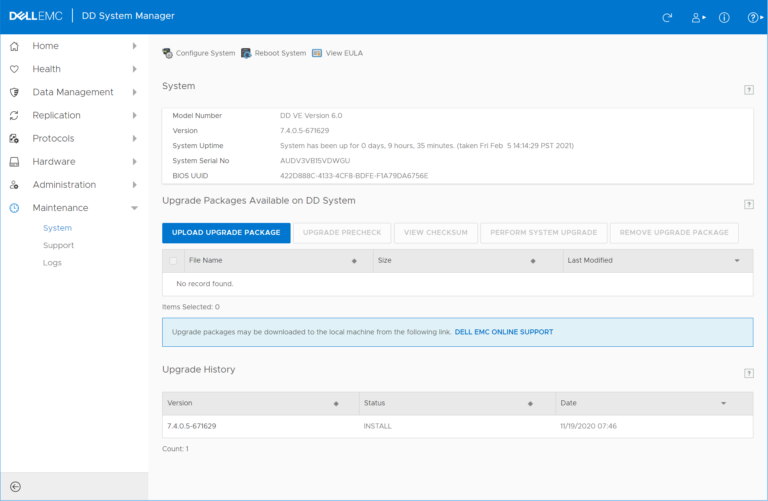Sort upgrade history by Status sort icon
The height and width of the screenshot is (501, 768).
pos(530,404)
